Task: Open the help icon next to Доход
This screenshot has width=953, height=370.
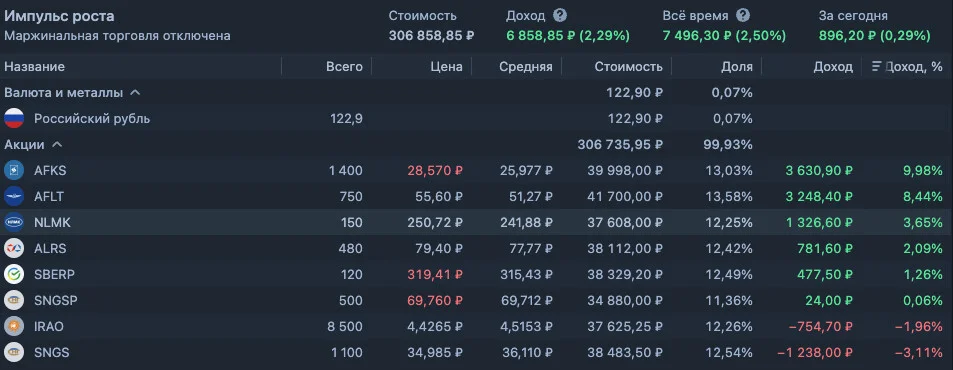Action: 560,16
